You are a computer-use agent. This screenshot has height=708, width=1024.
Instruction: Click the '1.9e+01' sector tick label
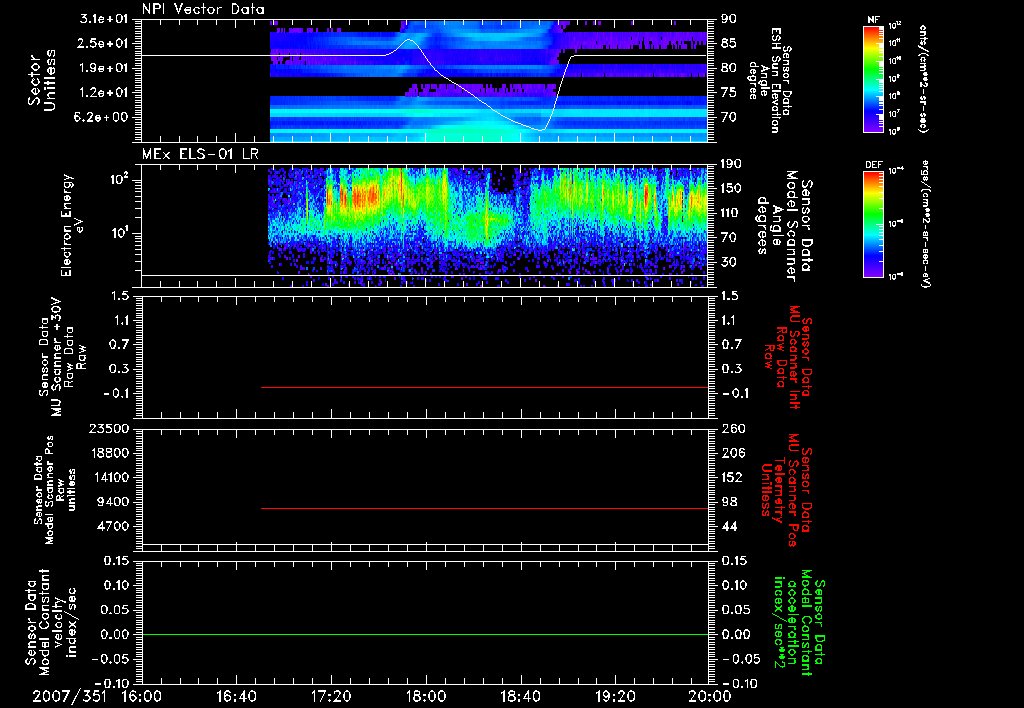pyautogui.click(x=104, y=68)
